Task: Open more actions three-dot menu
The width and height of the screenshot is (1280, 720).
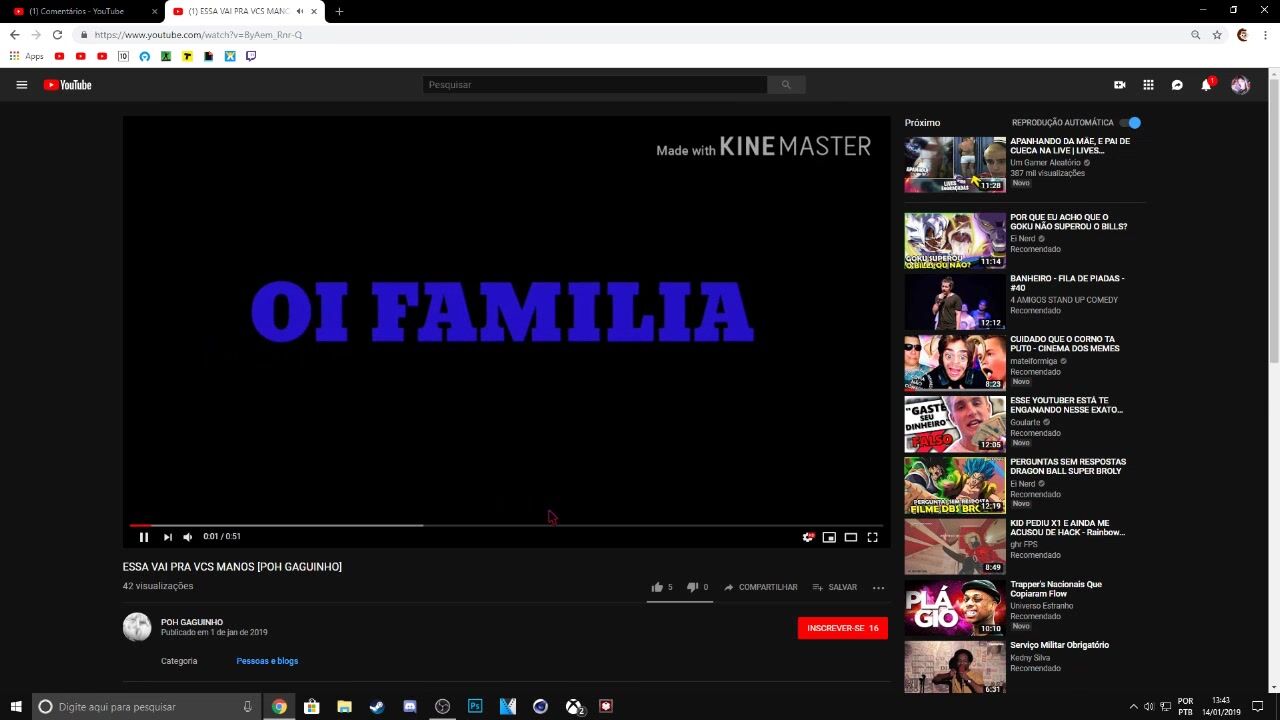Action: click(x=878, y=587)
